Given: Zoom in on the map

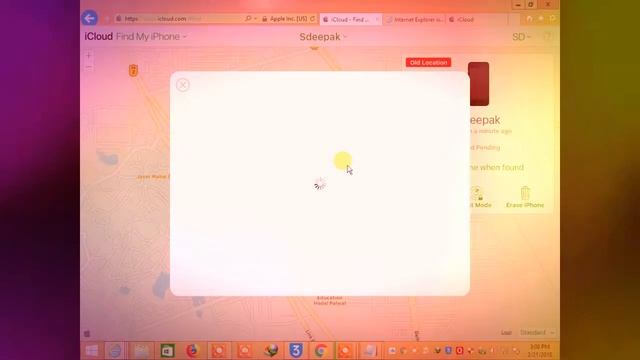Looking at the screenshot, I should (89, 55).
